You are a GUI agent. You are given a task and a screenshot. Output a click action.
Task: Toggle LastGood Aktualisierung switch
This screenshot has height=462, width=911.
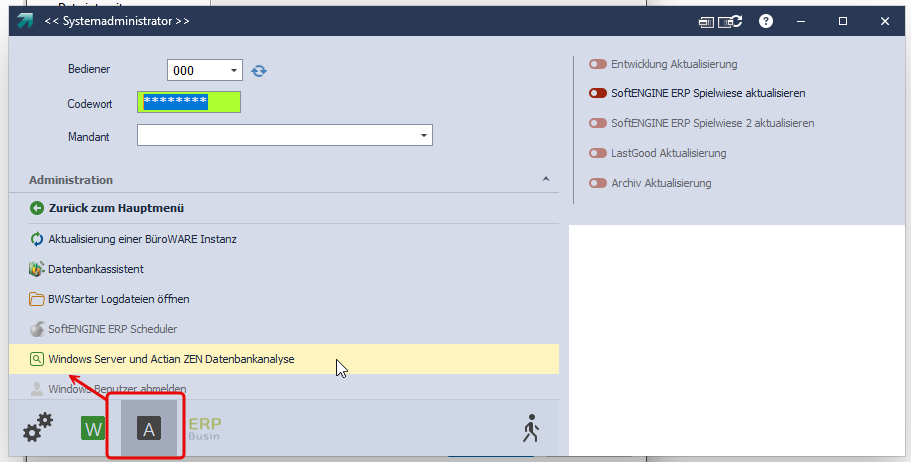pos(598,153)
